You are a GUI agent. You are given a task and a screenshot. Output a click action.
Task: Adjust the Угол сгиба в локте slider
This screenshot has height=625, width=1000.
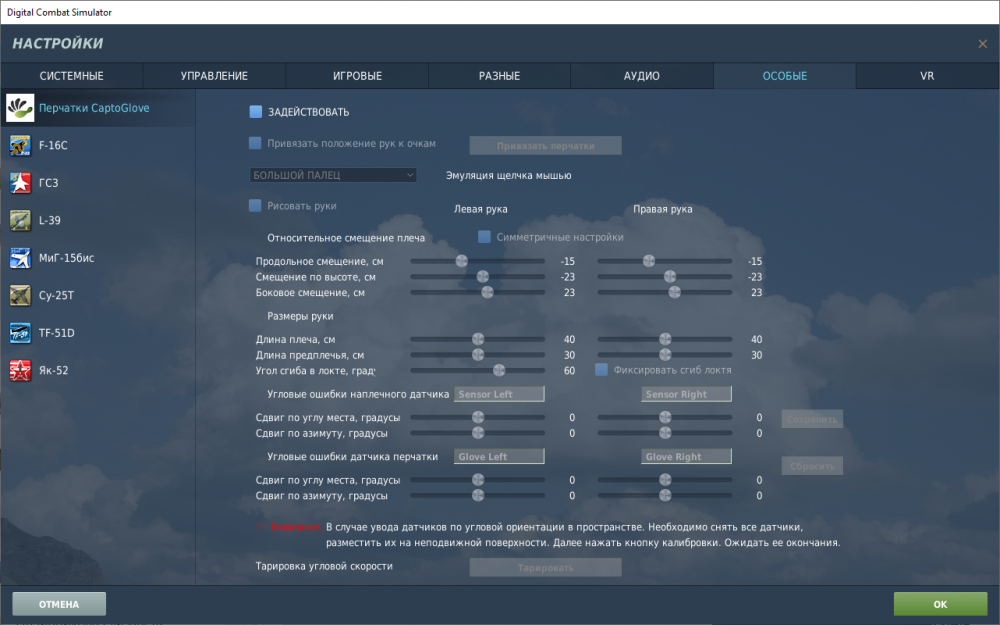(x=478, y=370)
